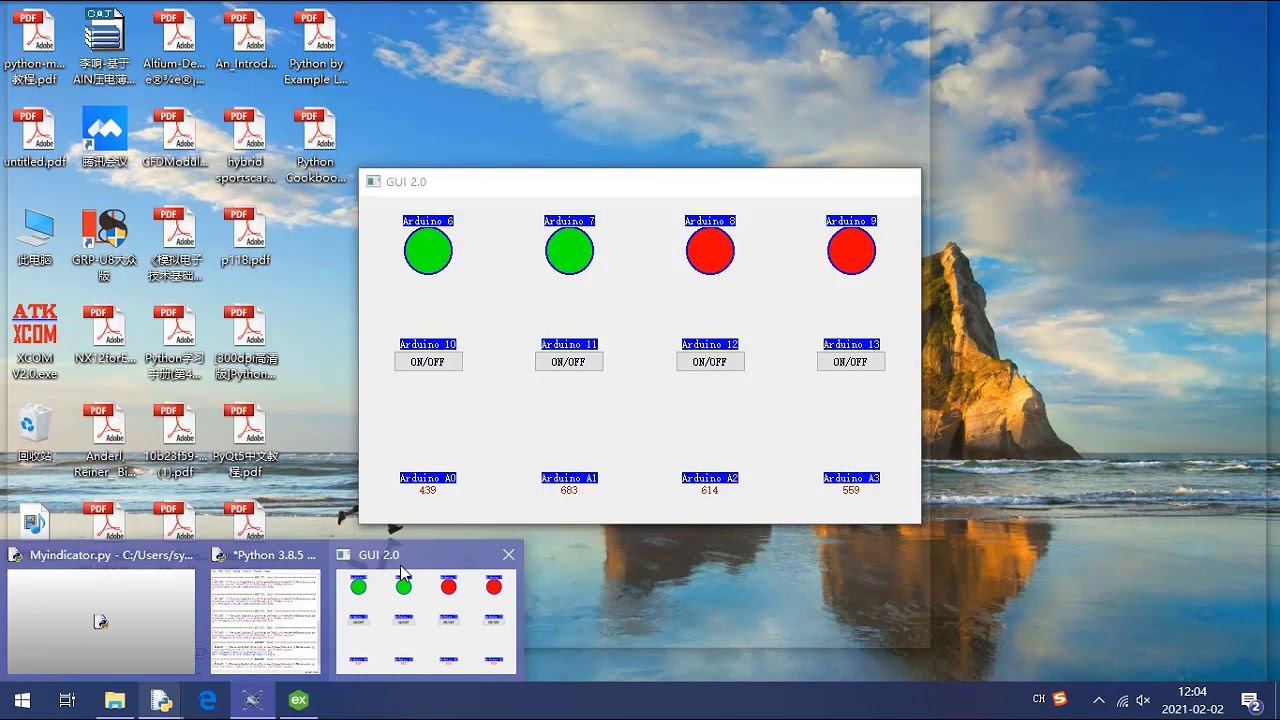This screenshot has height=720, width=1280.
Task: Show hidden system tray icons
Action: pos(1099,700)
